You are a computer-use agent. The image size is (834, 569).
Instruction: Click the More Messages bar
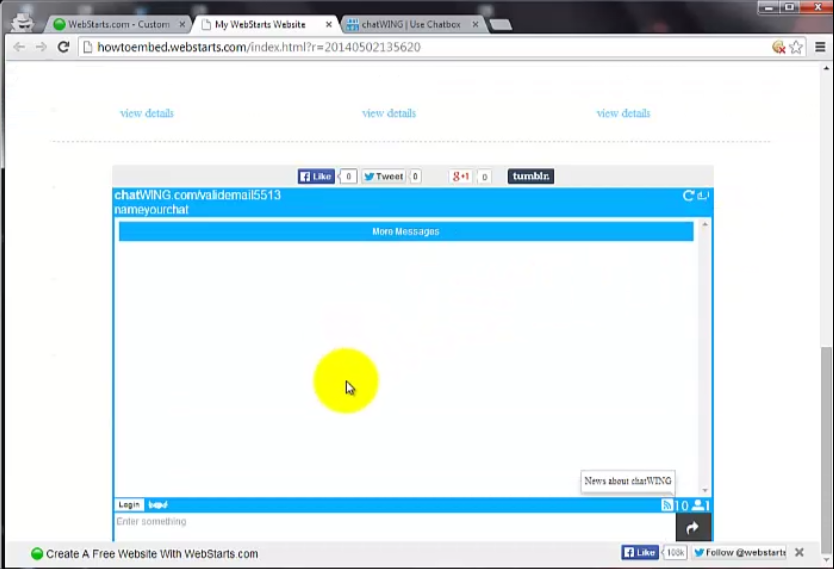[406, 232]
